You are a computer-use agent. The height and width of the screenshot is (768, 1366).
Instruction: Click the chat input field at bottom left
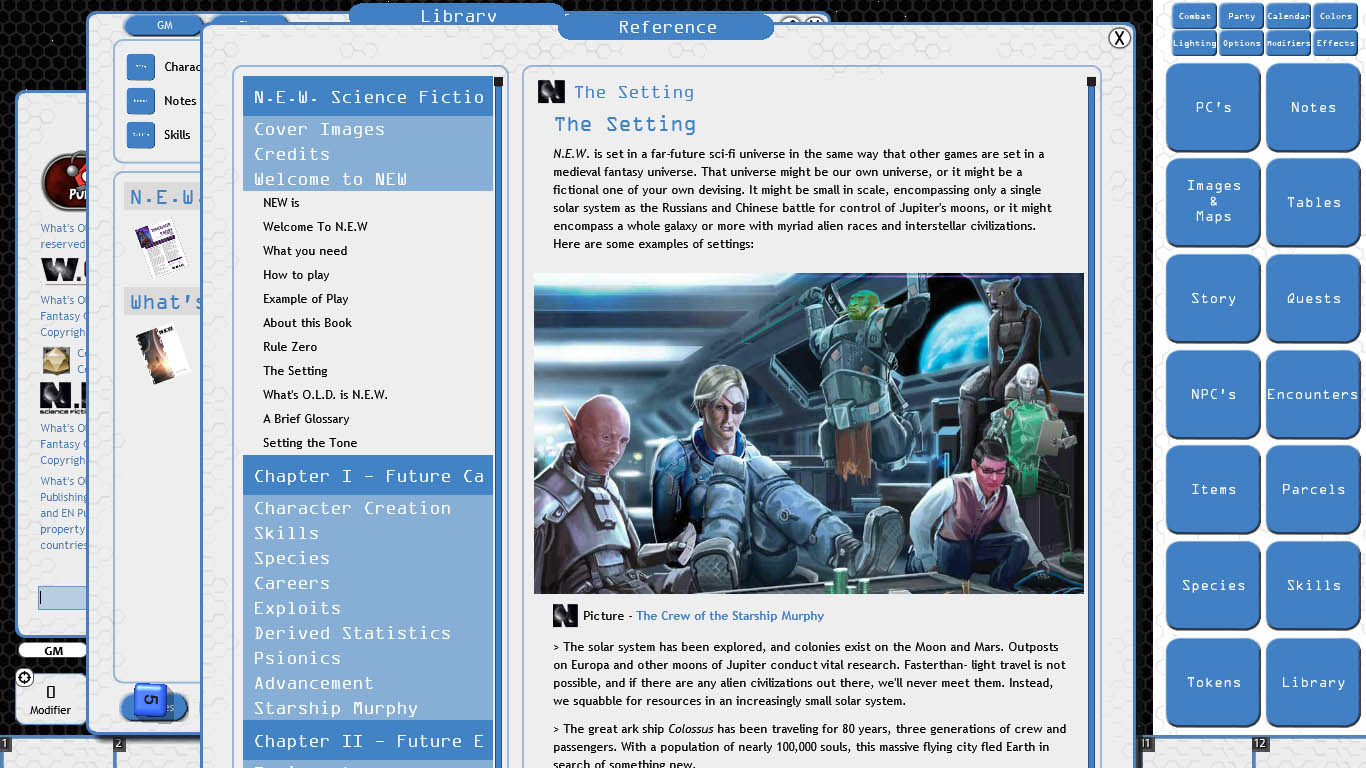coord(62,597)
